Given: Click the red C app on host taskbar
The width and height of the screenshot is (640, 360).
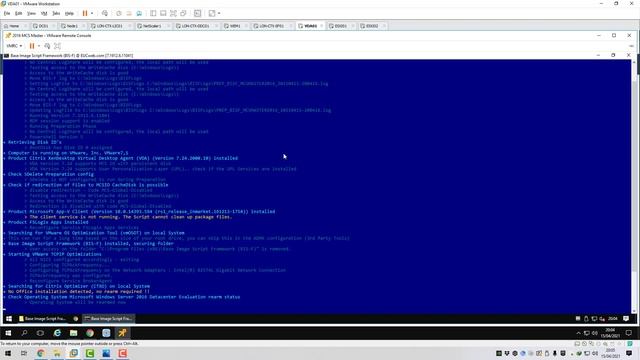Looking at the screenshot, I should pyautogui.click(x=122, y=353).
